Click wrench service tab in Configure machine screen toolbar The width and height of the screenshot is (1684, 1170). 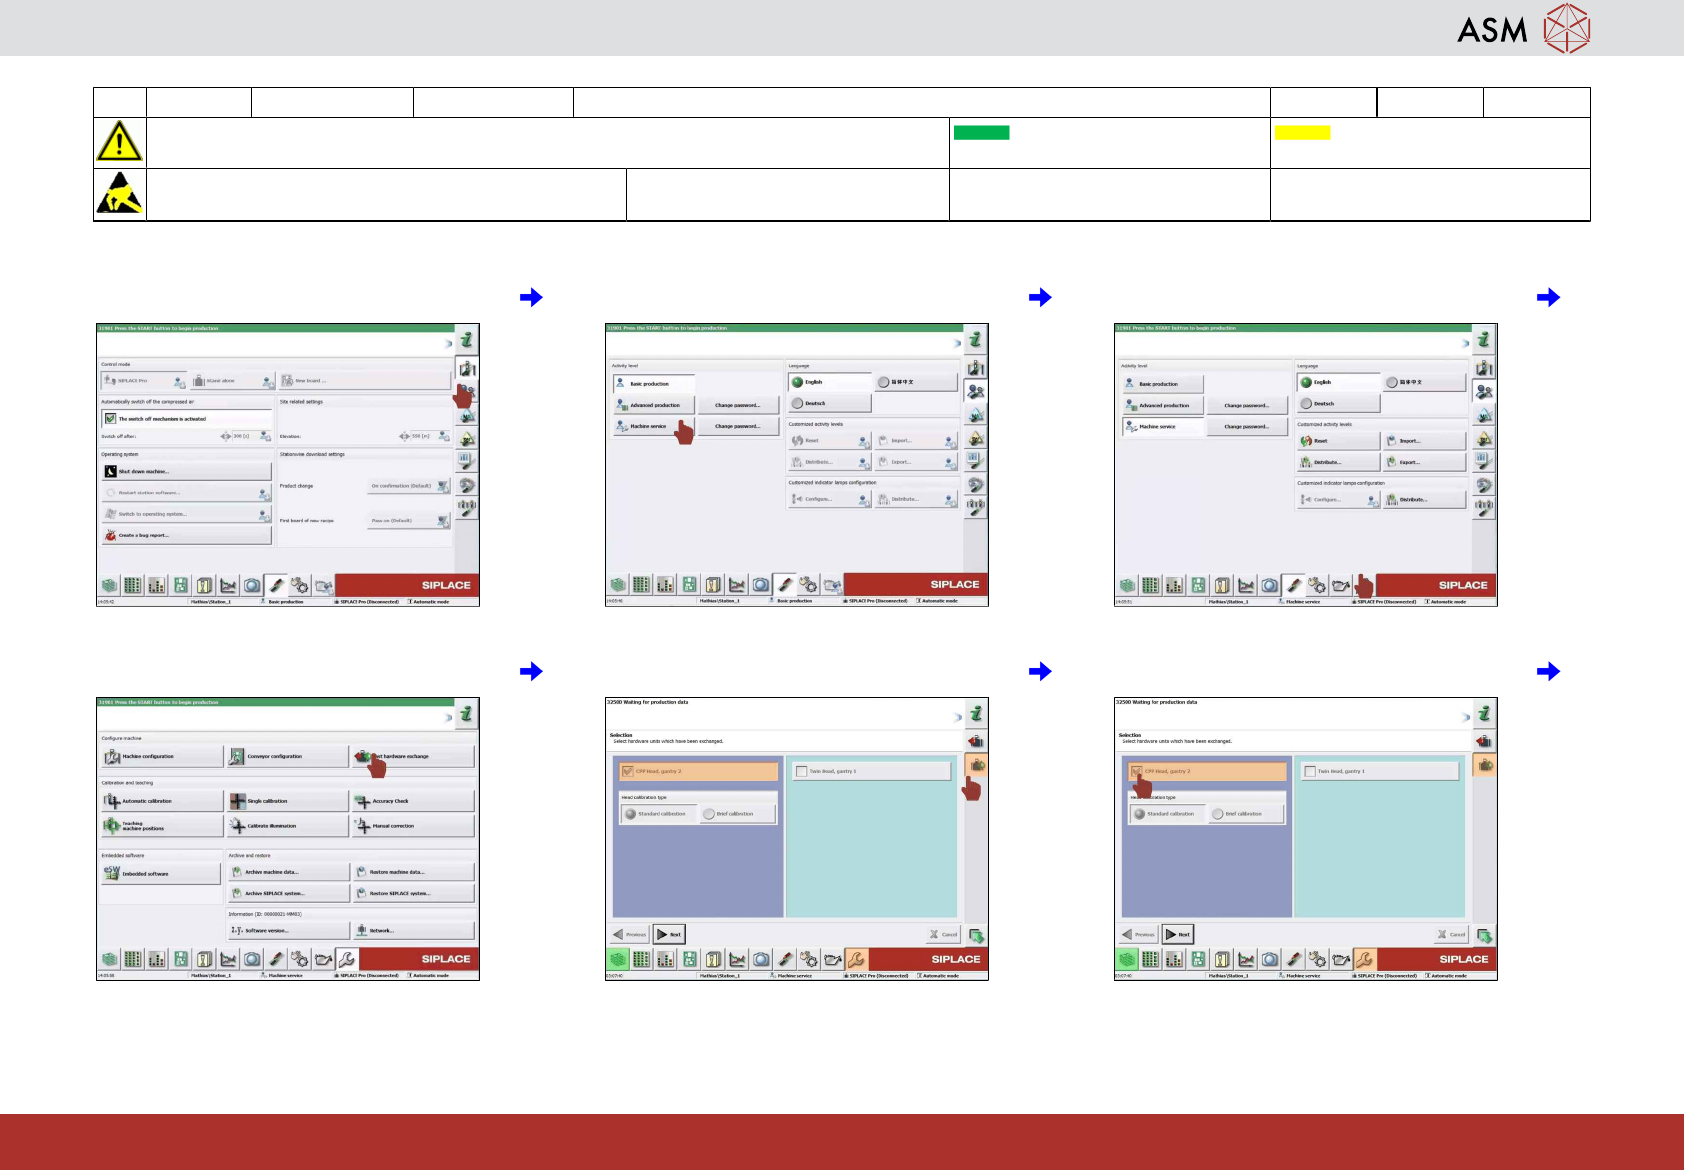(346, 959)
